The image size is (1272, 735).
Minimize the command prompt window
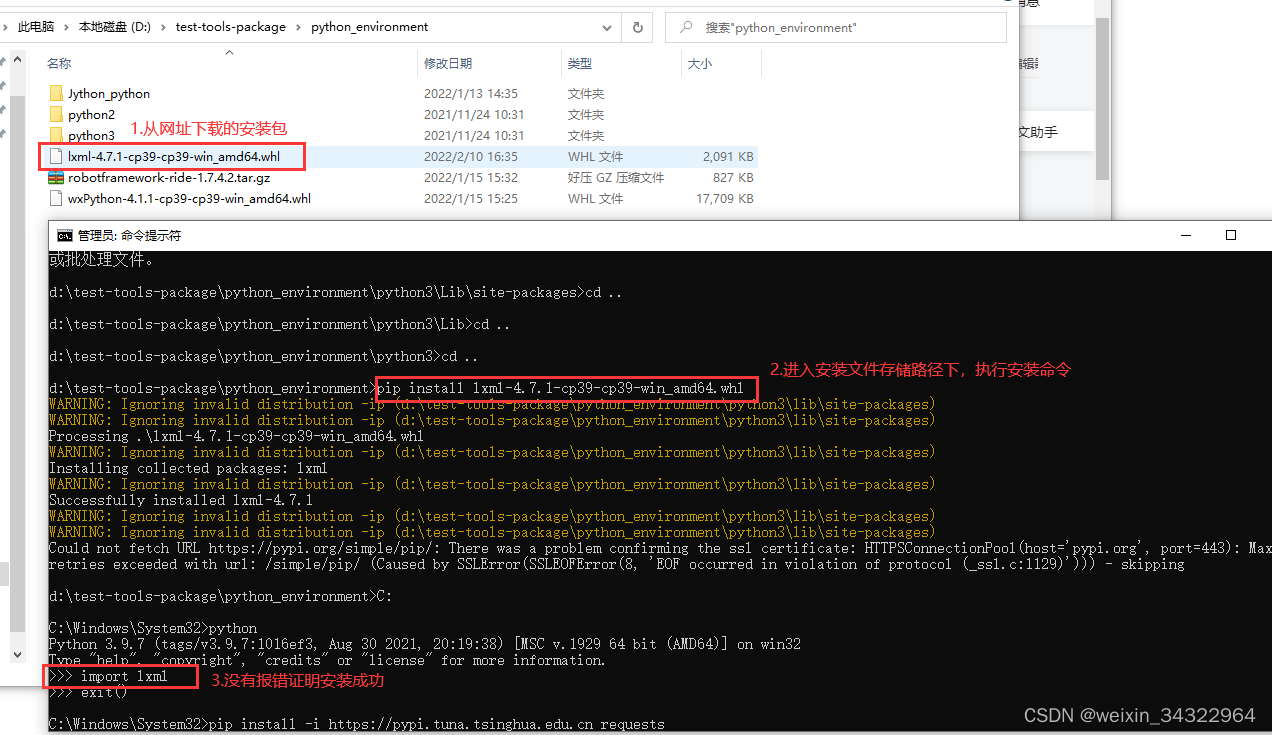[x=1185, y=236]
